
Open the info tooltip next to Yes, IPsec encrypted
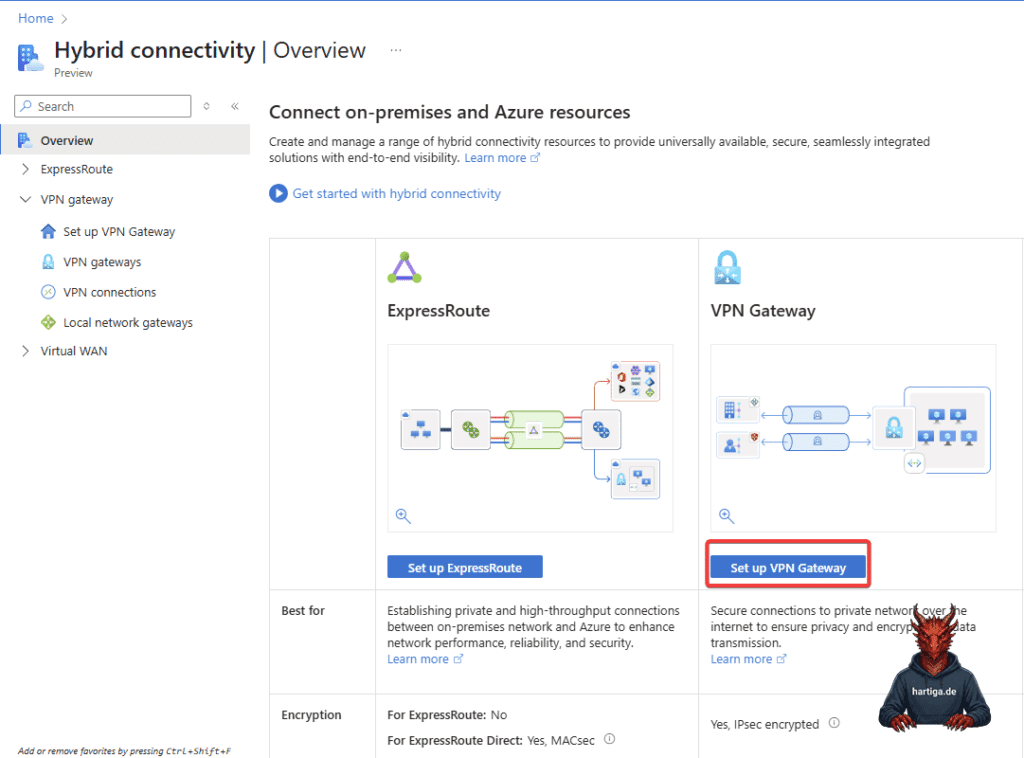click(x=834, y=723)
